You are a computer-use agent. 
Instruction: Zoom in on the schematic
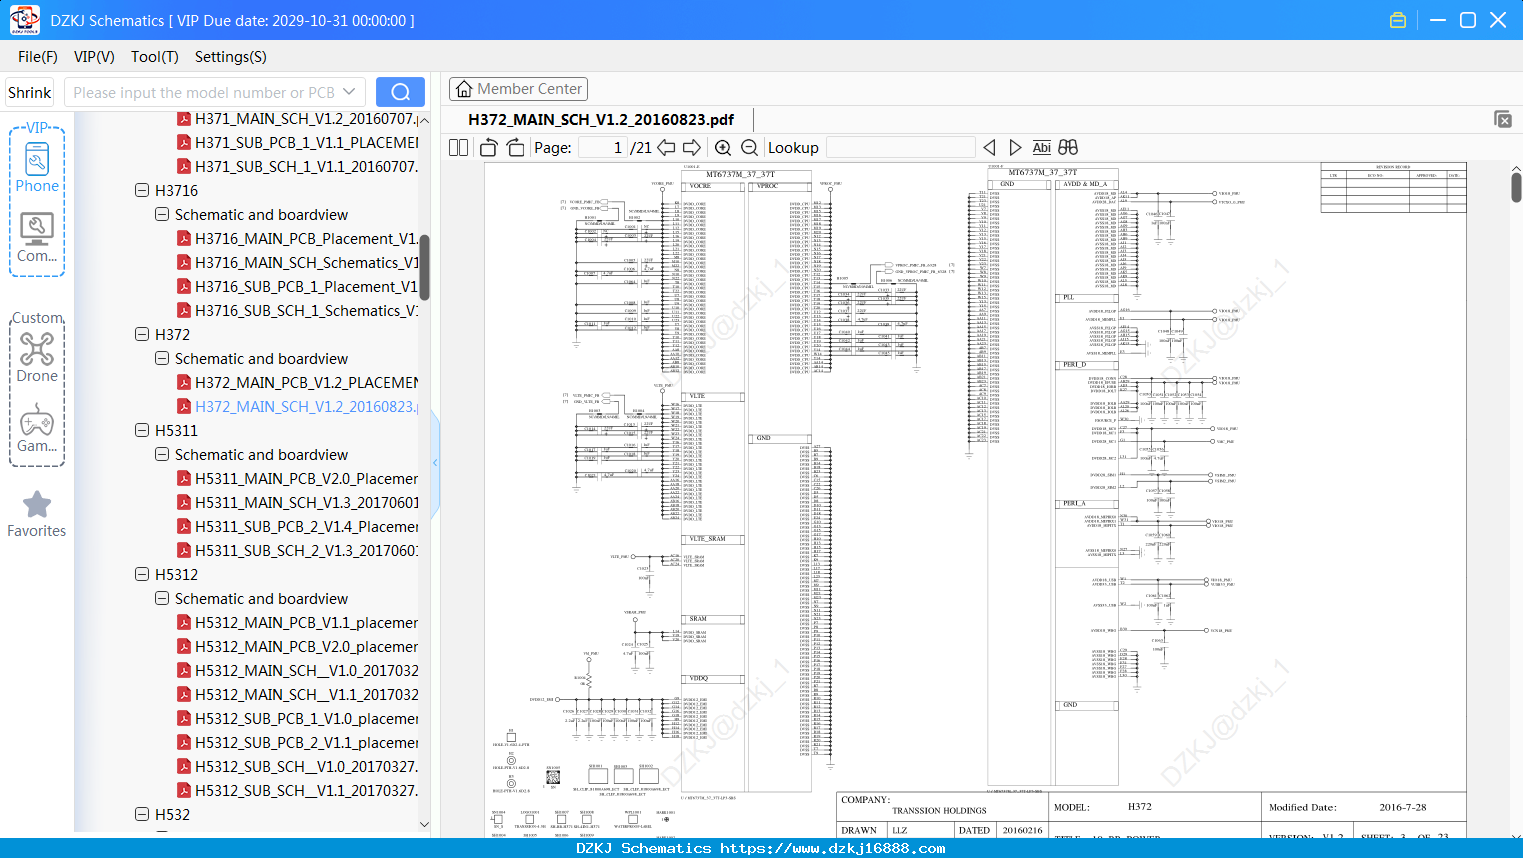(x=723, y=147)
